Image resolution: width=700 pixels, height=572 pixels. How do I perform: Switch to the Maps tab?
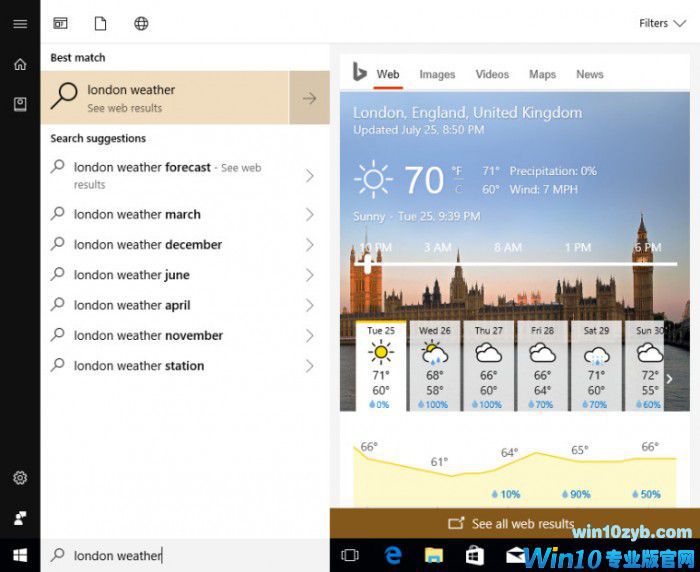point(542,74)
